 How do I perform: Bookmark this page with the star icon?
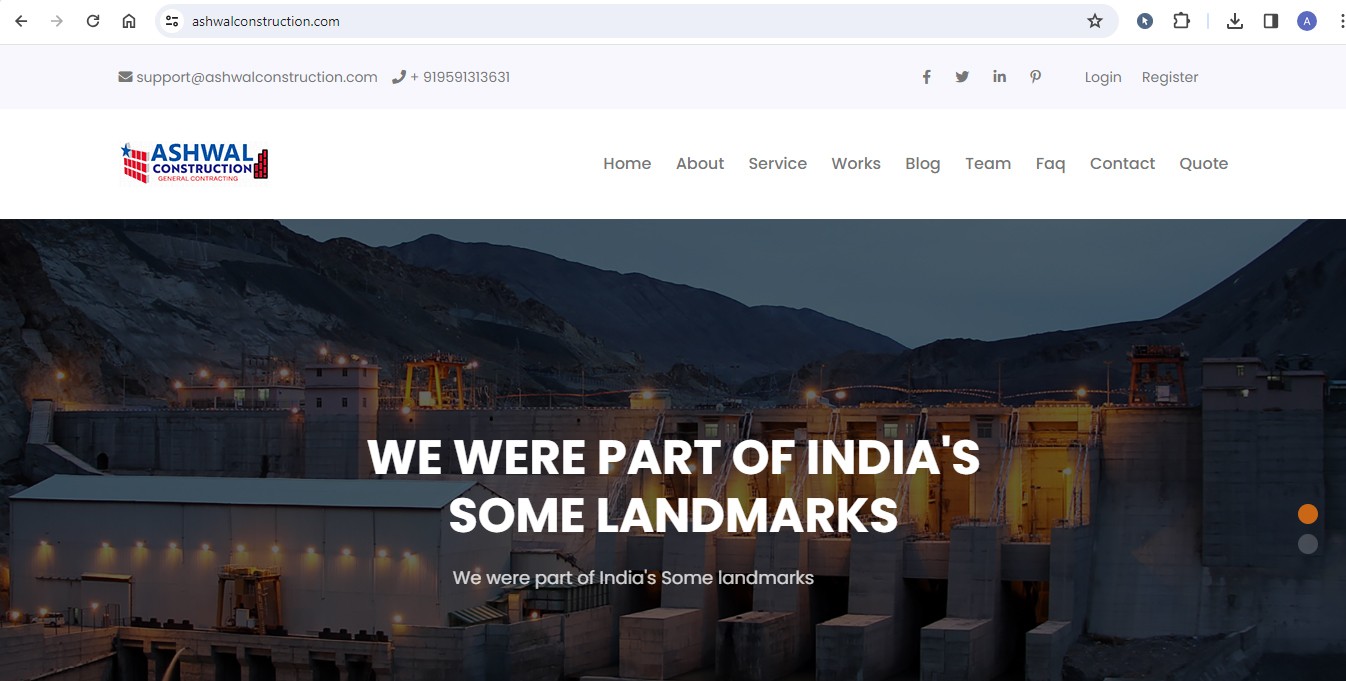point(1095,21)
